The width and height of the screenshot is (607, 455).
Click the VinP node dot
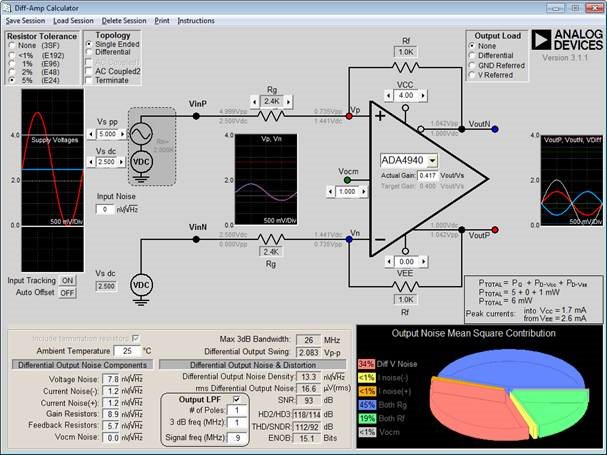196,116
